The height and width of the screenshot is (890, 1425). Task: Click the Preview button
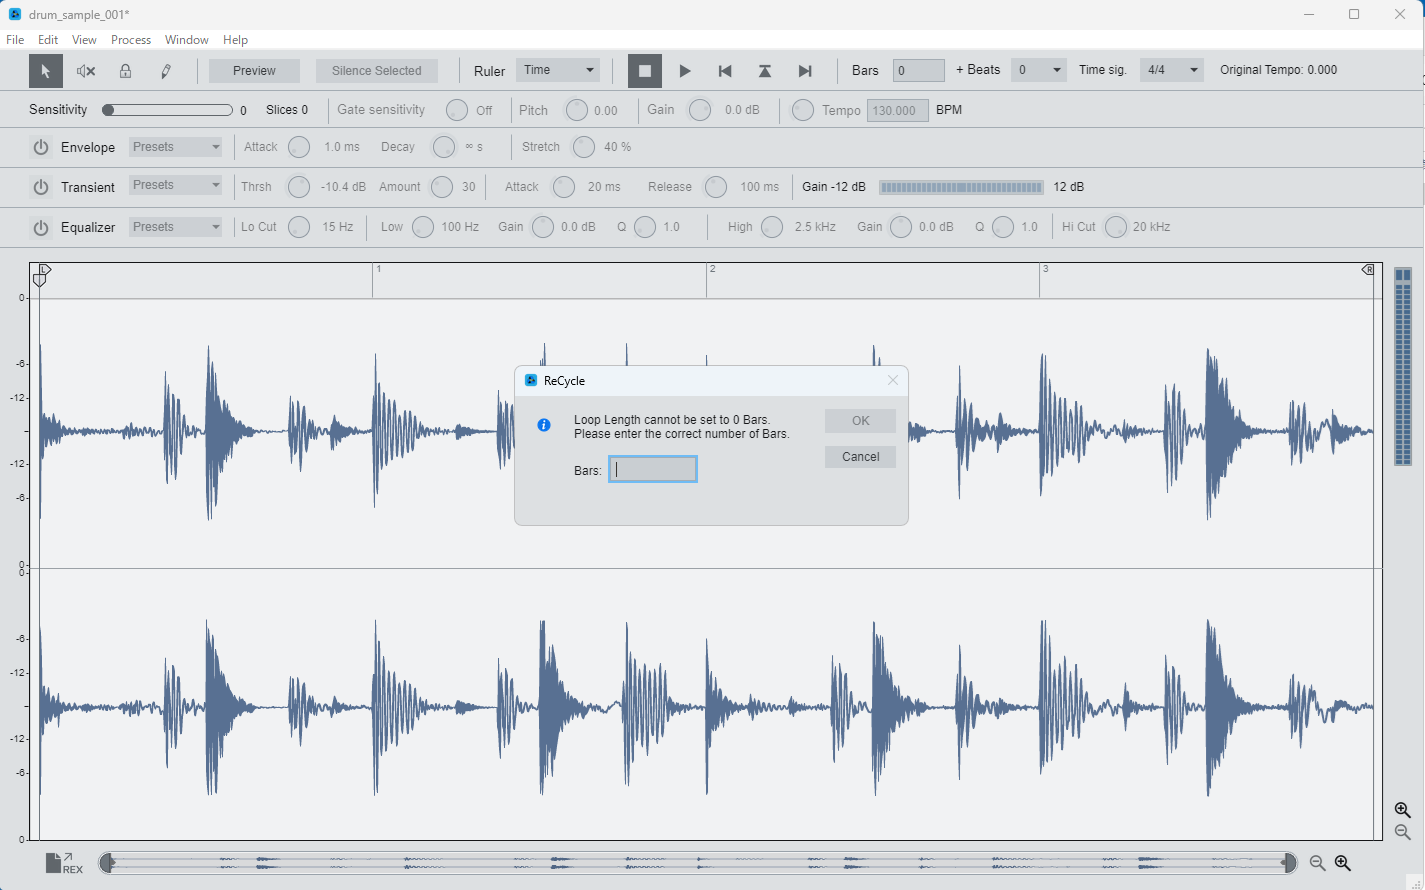pyautogui.click(x=254, y=71)
